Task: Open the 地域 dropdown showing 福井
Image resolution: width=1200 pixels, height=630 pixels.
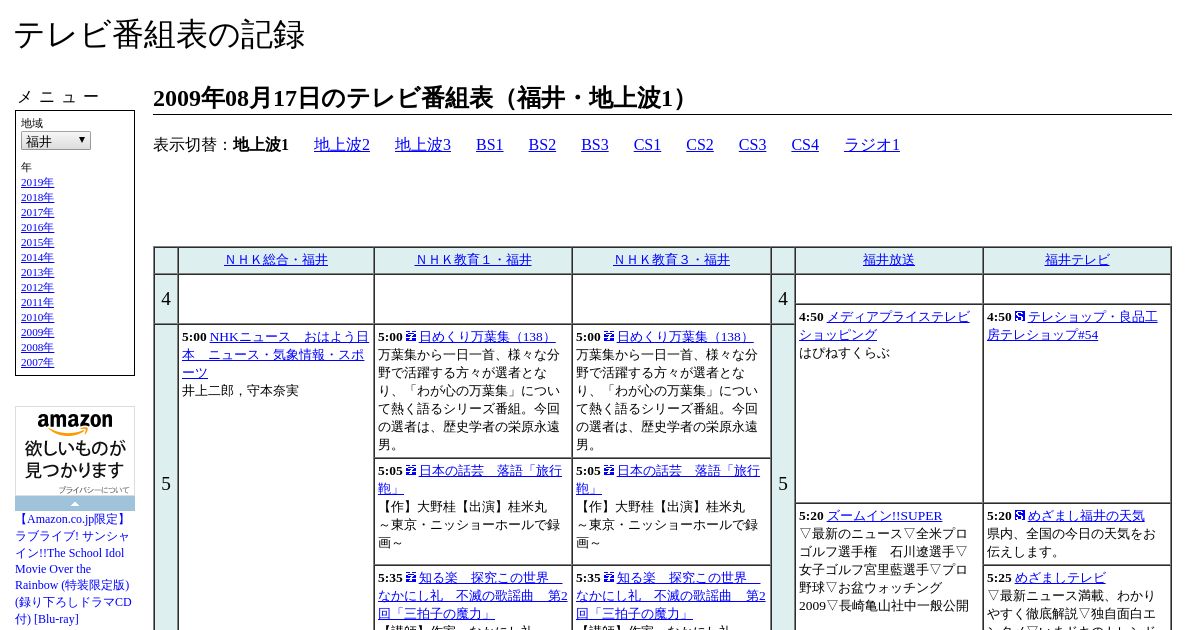Action: [x=56, y=141]
